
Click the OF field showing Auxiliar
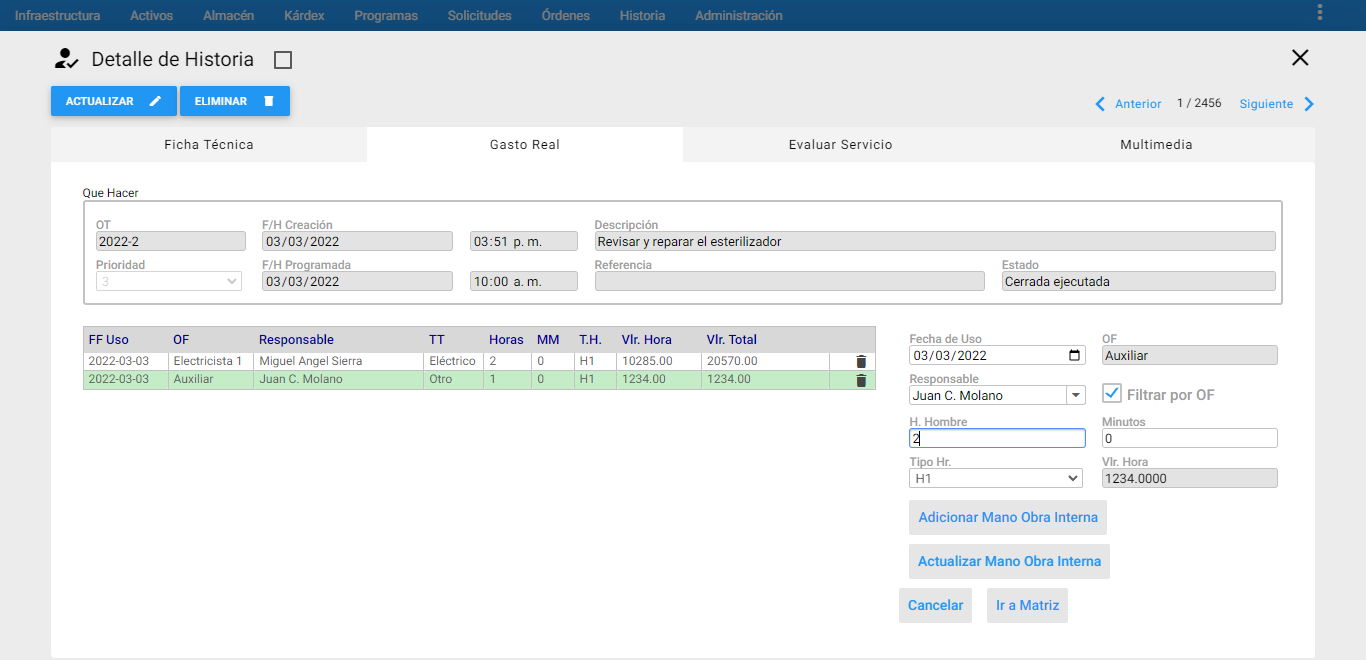(1190, 355)
